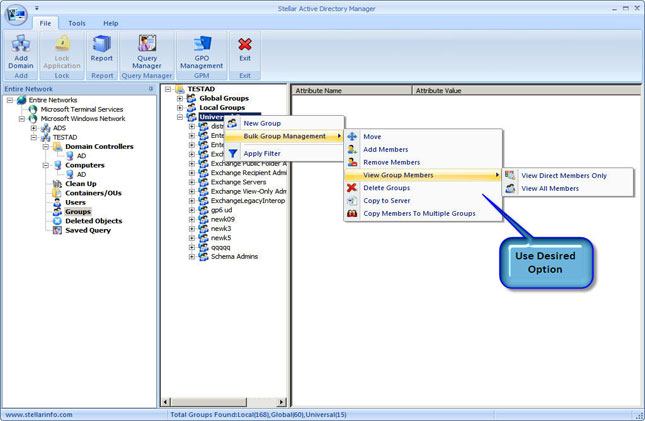Click the Attribute Name column header
This screenshot has height=421, width=645.
pyautogui.click(x=352, y=91)
